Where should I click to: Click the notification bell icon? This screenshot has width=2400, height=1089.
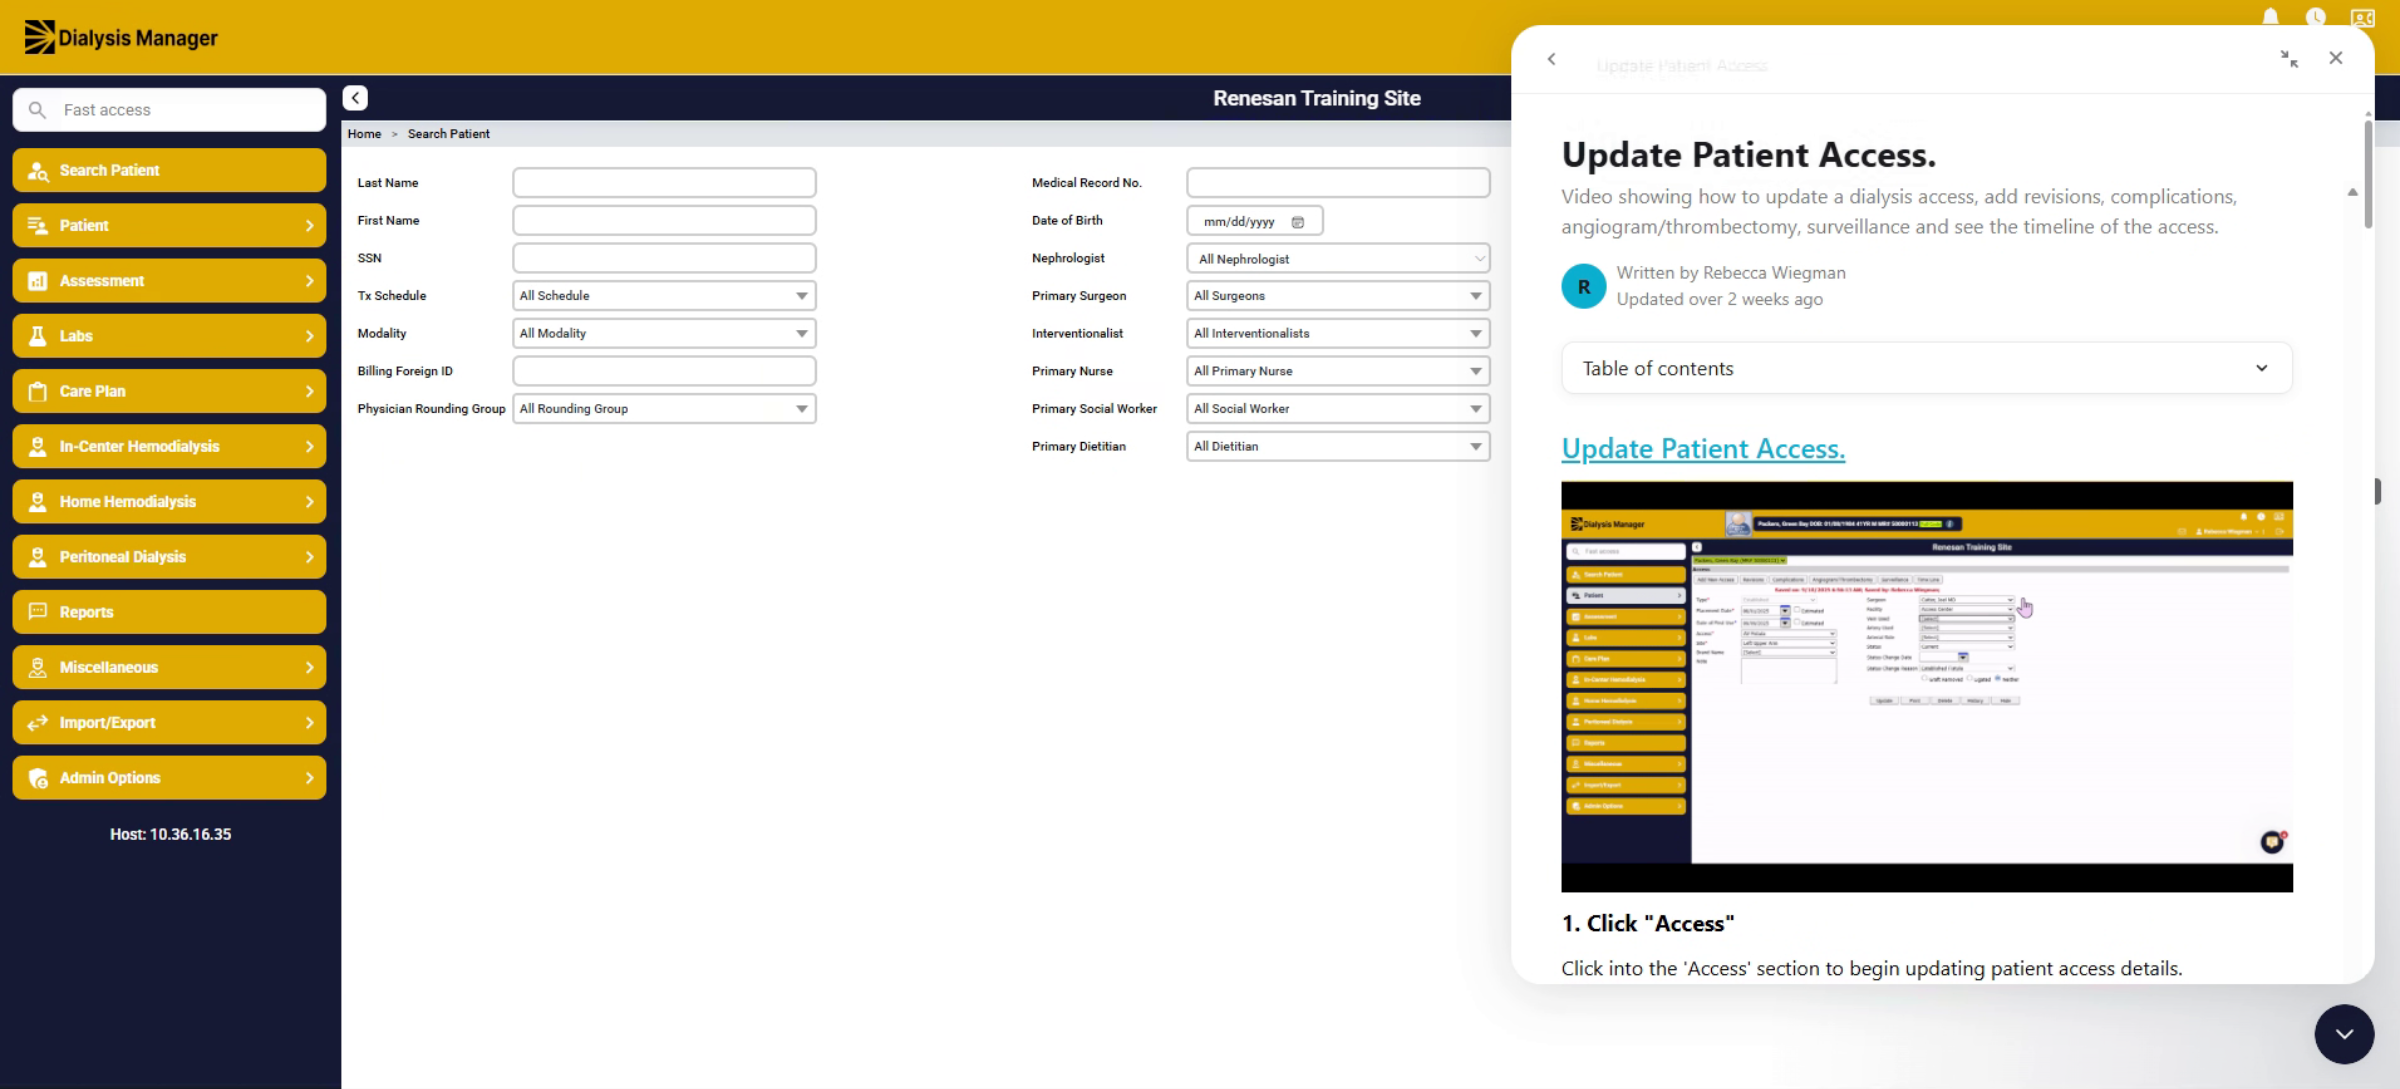[x=2271, y=16]
